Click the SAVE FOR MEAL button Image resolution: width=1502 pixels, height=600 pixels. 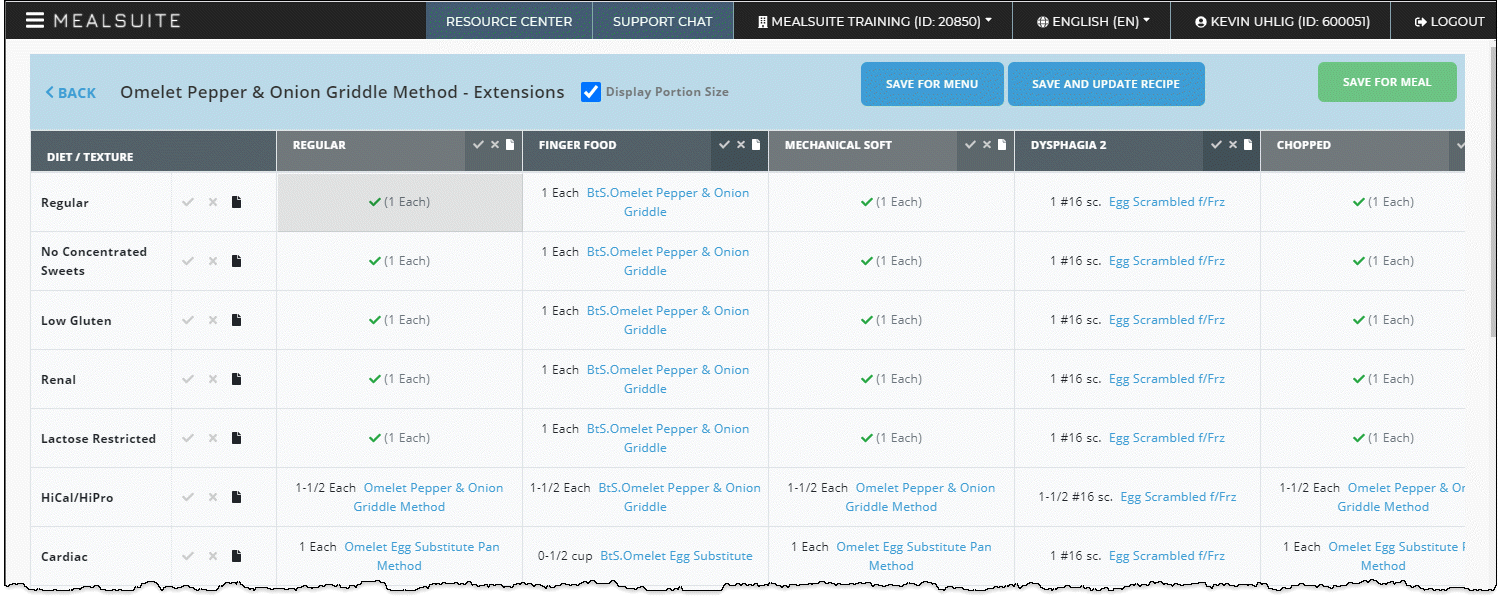[1387, 81]
